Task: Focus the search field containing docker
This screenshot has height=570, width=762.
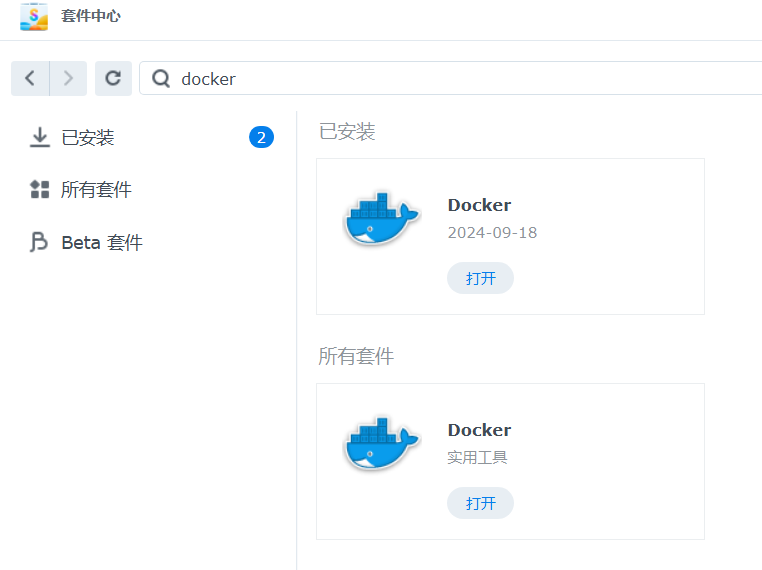Action: (450, 78)
